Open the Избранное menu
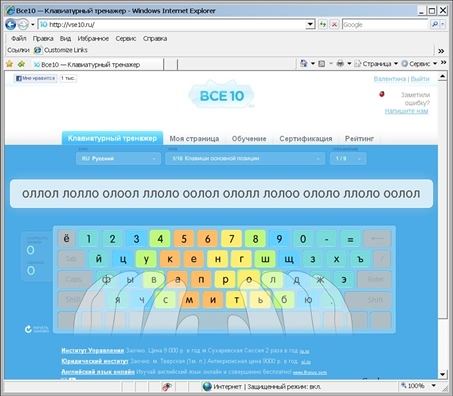453x396 pixels. (x=93, y=39)
